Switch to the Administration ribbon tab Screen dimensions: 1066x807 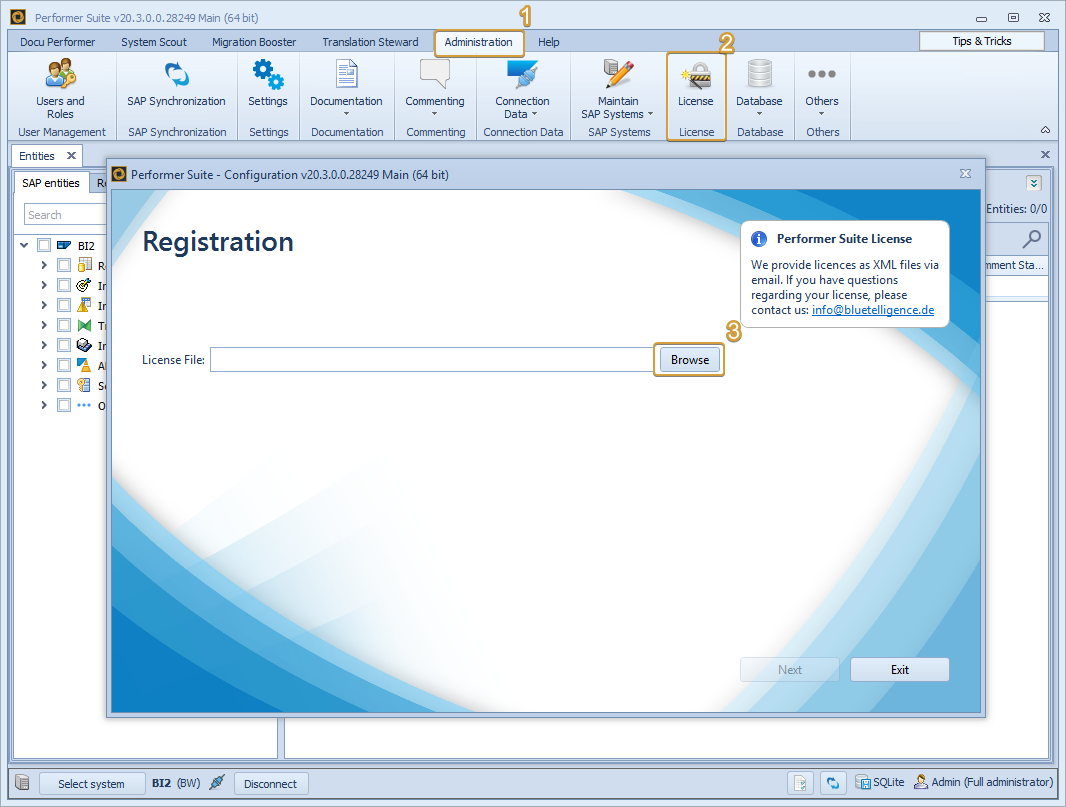coord(479,42)
